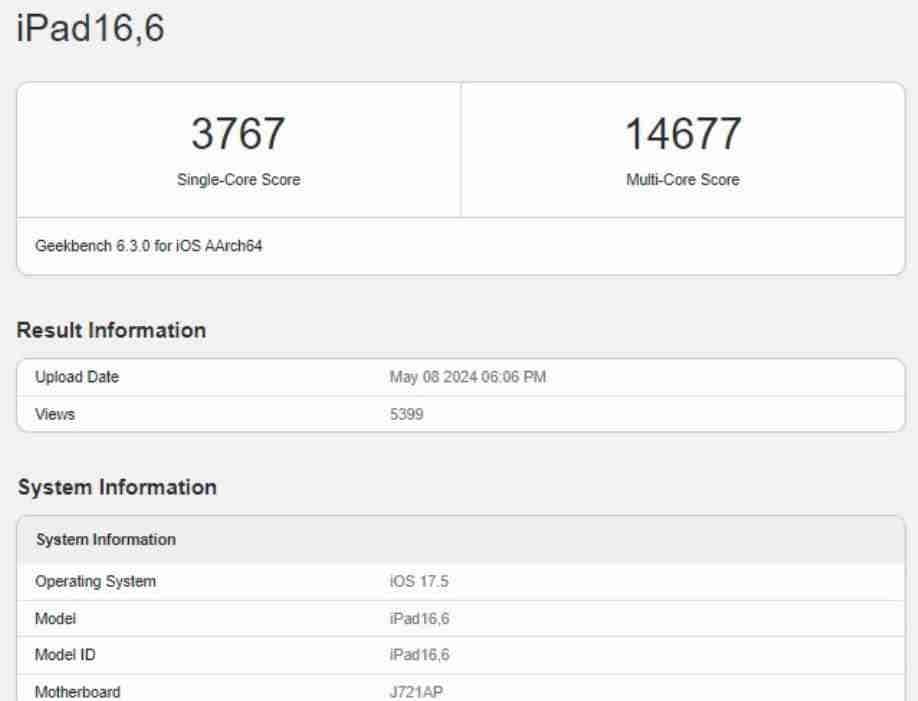Click Geekbench 6.3.0 for iOS AArch64 text

[149, 246]
